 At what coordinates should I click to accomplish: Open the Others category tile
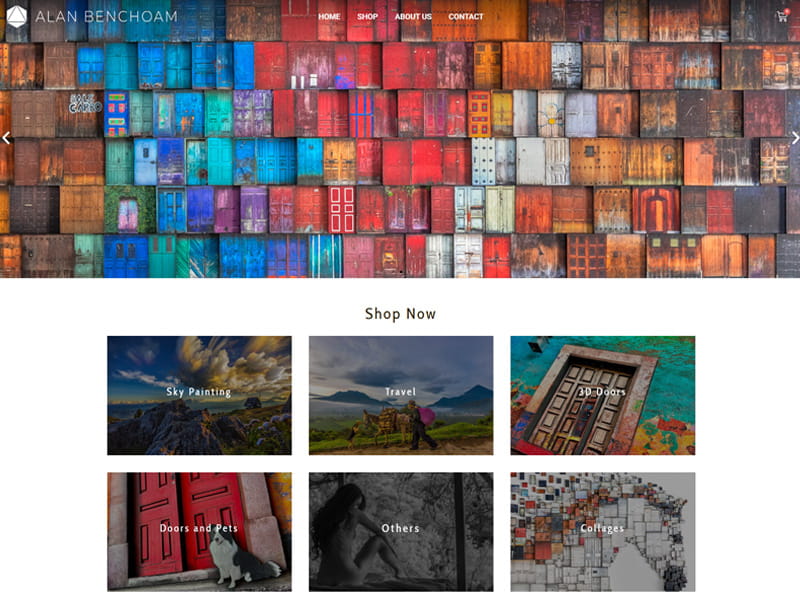401,532
